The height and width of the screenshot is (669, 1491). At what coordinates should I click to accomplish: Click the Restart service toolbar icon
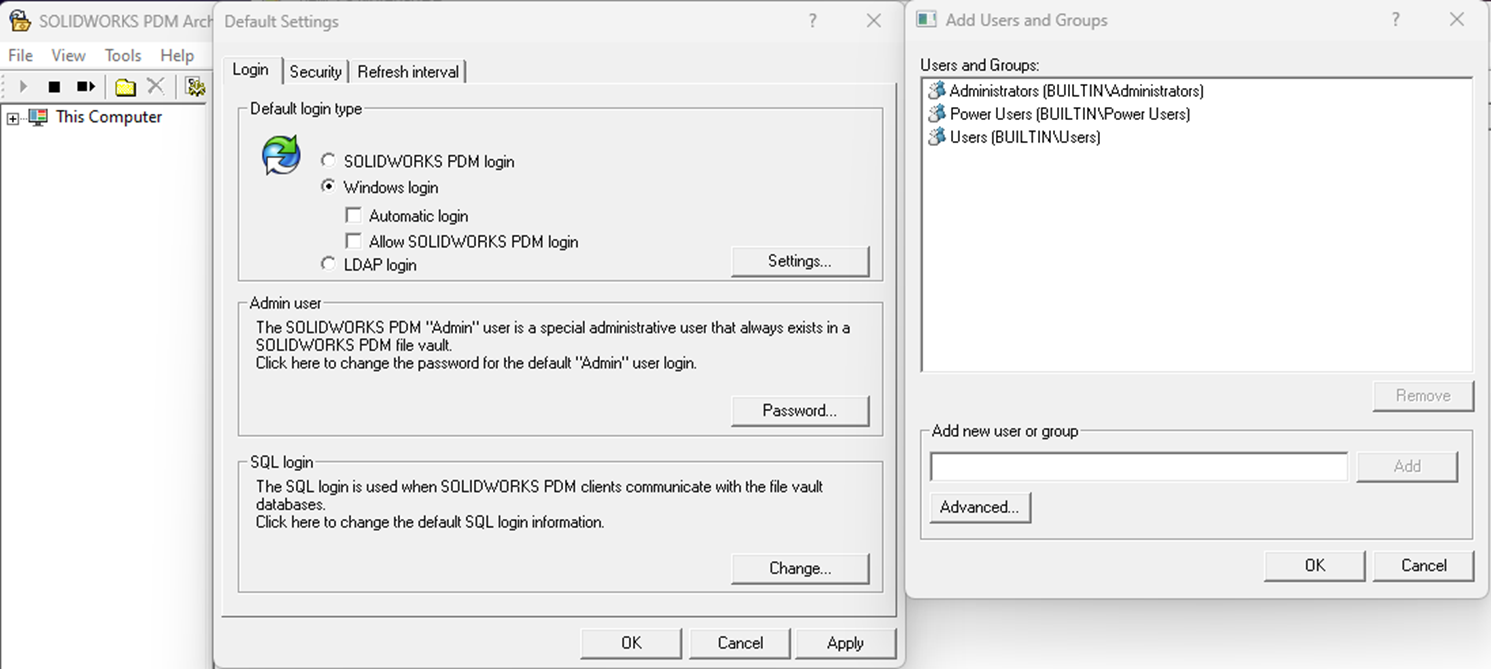[x=86, y=87]
